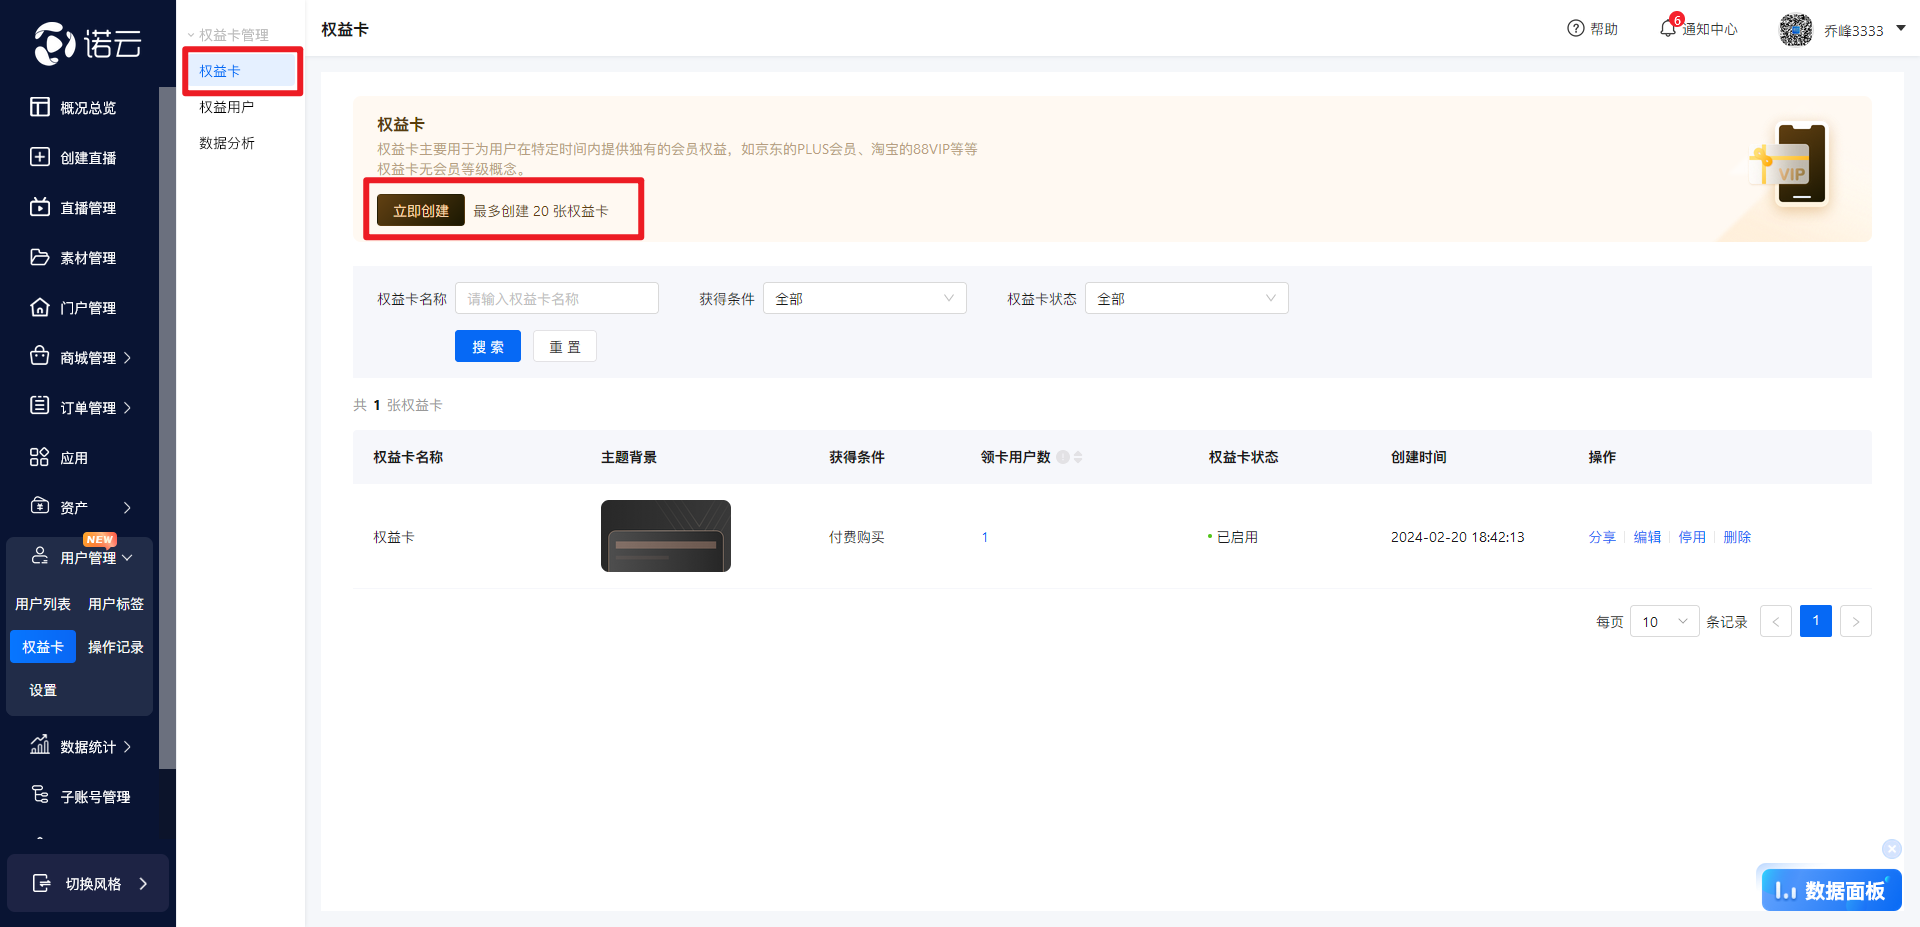Close the floating 数据面板 widget
The height and width of the screenshot is (927, 1920).
pos(1891,849)
